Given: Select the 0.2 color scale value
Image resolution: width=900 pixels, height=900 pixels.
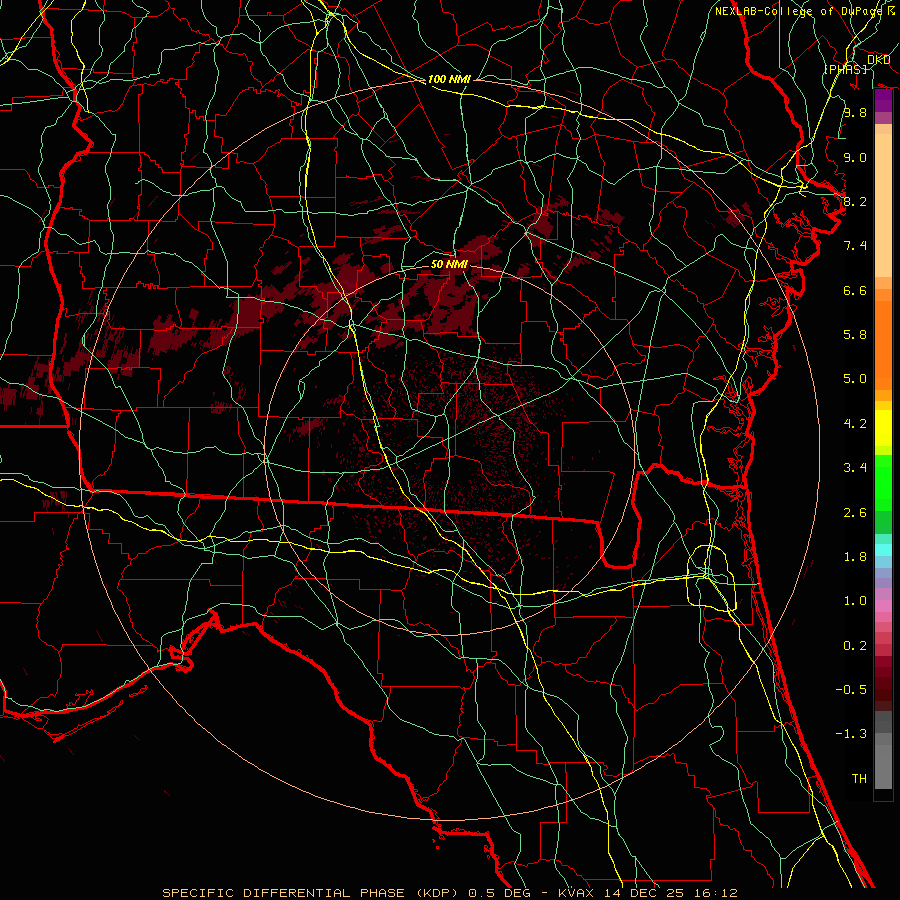Looking at the screenshot, I should point(855,646).
